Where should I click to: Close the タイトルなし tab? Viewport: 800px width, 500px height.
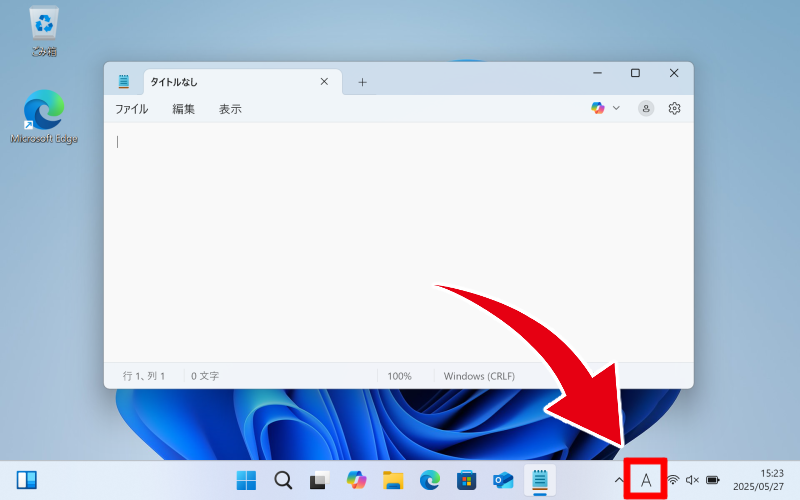click(324, 82)
